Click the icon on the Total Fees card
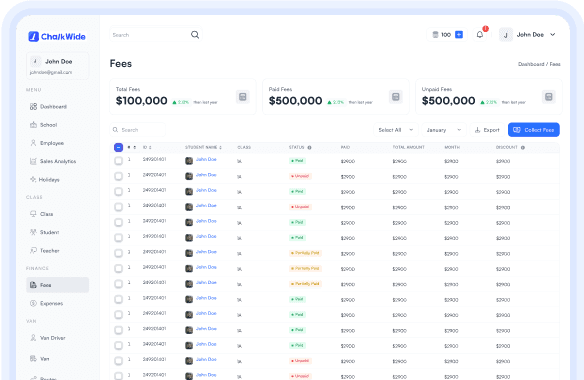The image size is (584, 380). pos(243,97)
